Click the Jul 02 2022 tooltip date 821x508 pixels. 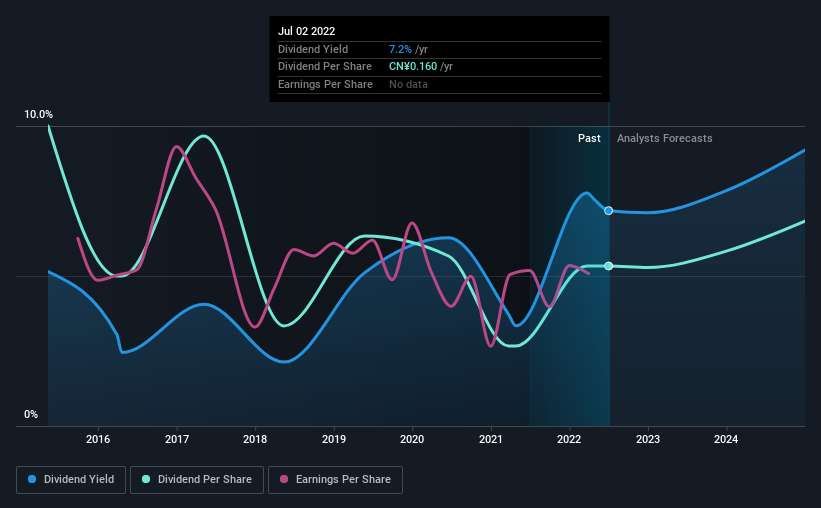click(306, 31)
